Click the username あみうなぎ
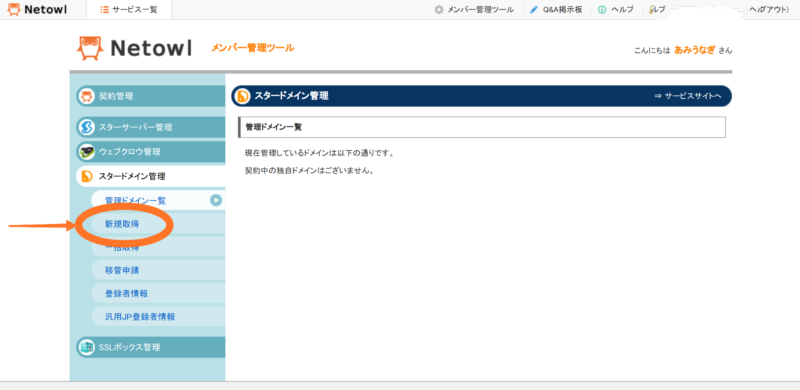Screen dimensions: 800x390 694,50
